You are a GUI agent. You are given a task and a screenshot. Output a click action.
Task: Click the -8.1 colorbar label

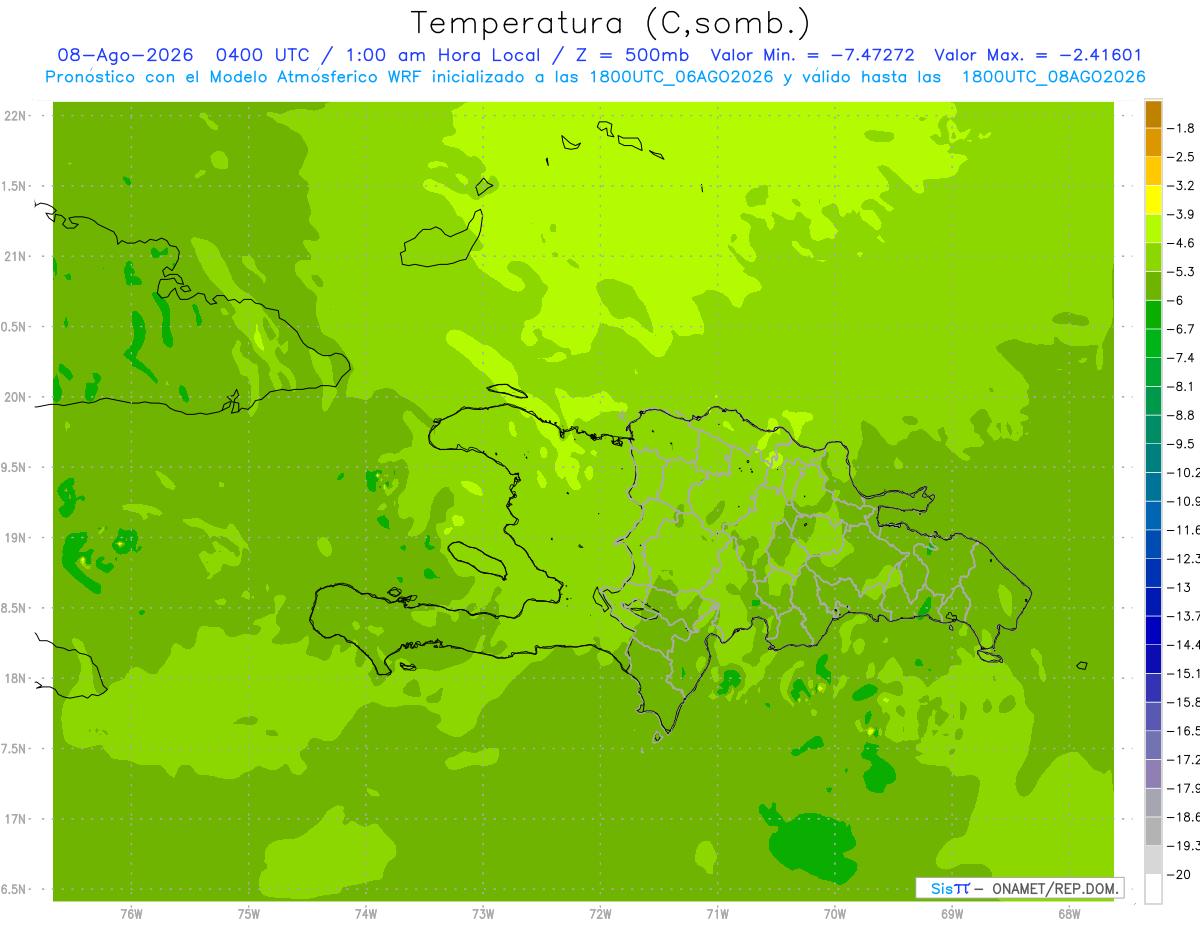pos(1183,386)
